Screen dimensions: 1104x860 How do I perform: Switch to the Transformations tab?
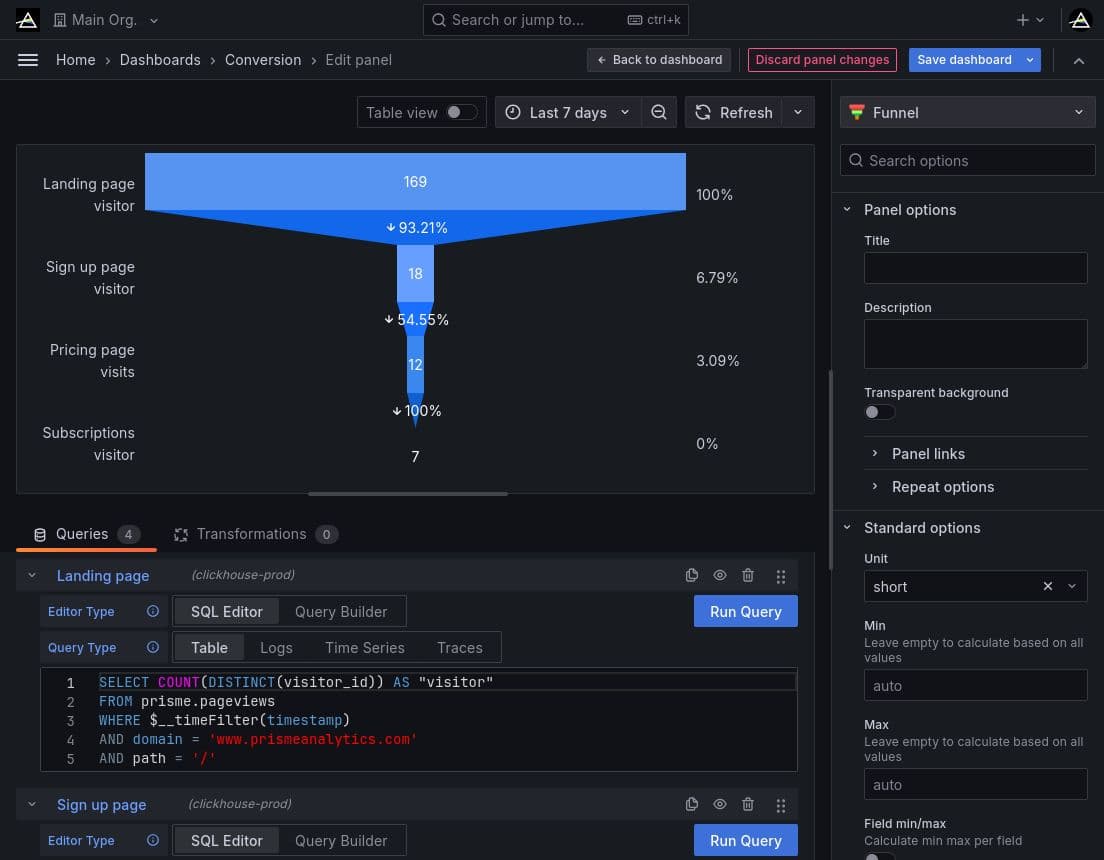click(x=251, y=534)
